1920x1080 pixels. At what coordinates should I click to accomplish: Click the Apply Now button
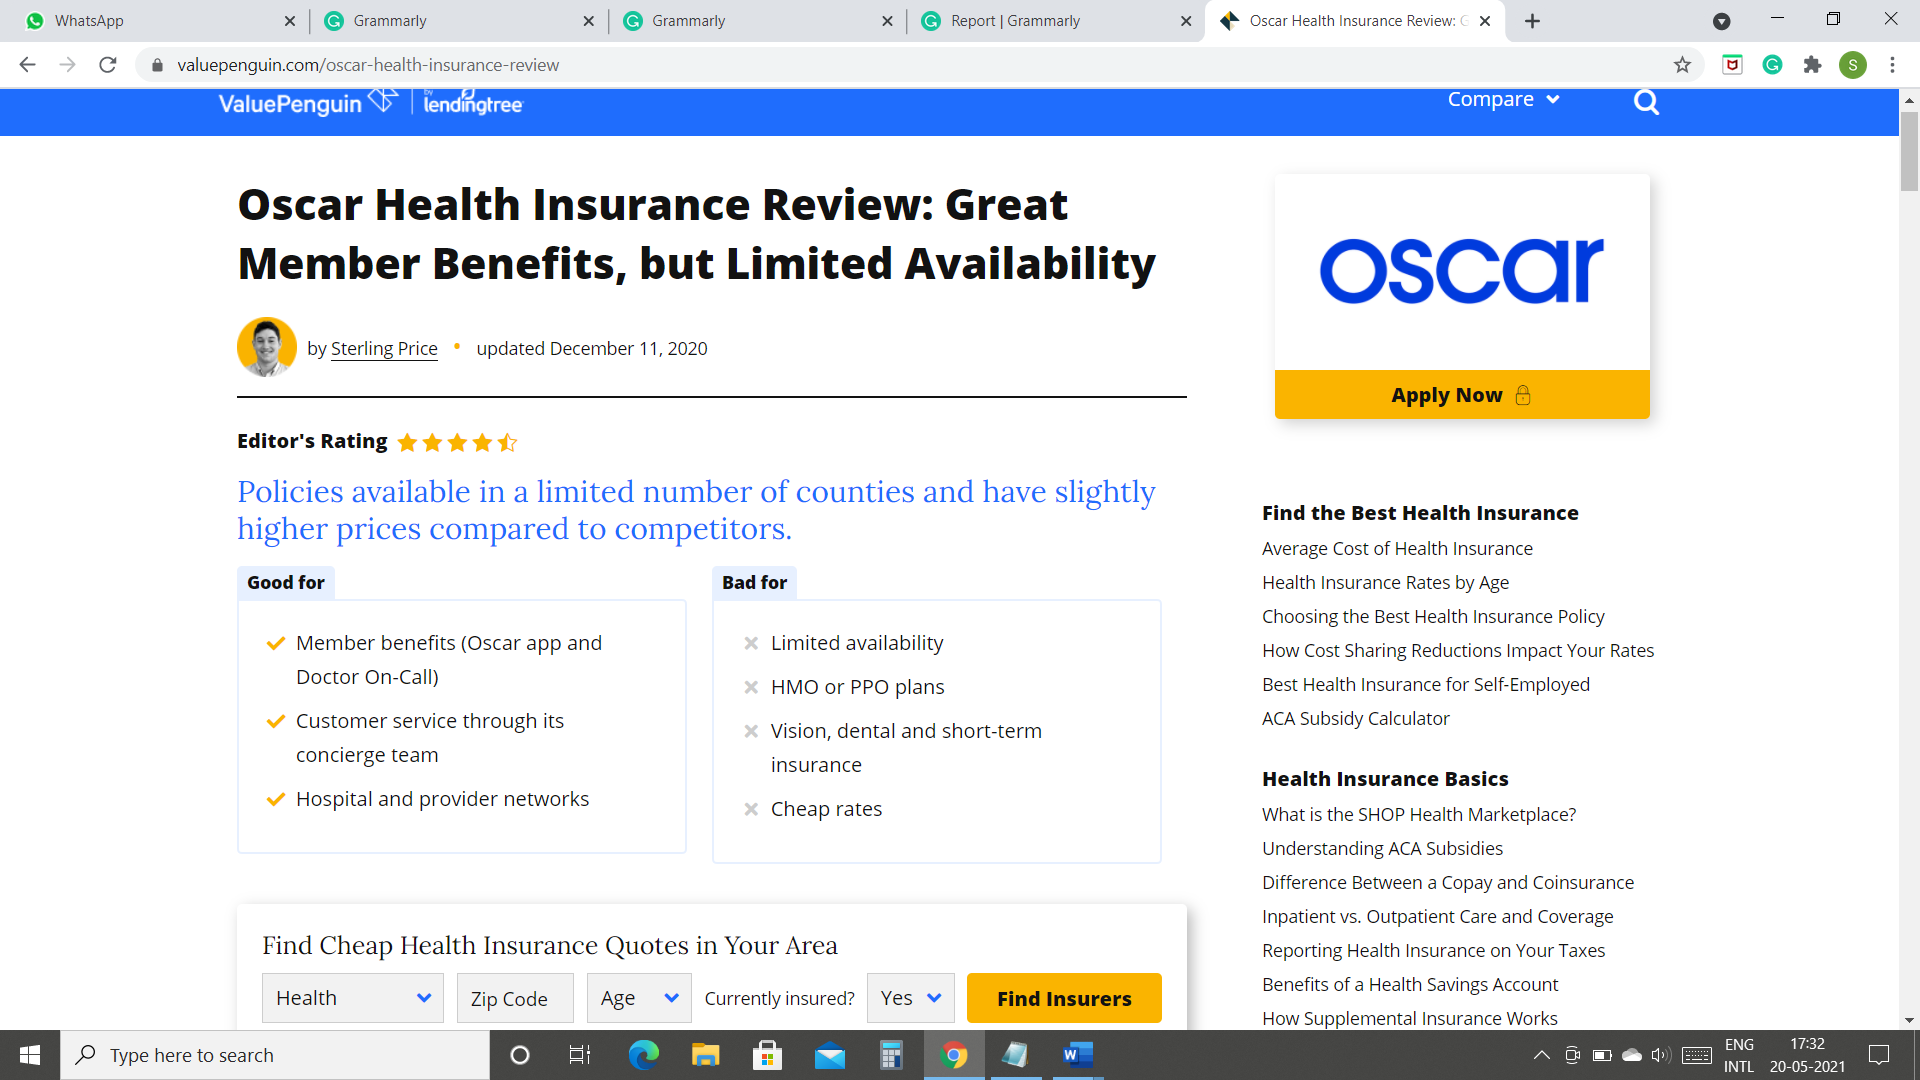(x=1461, y=395)
